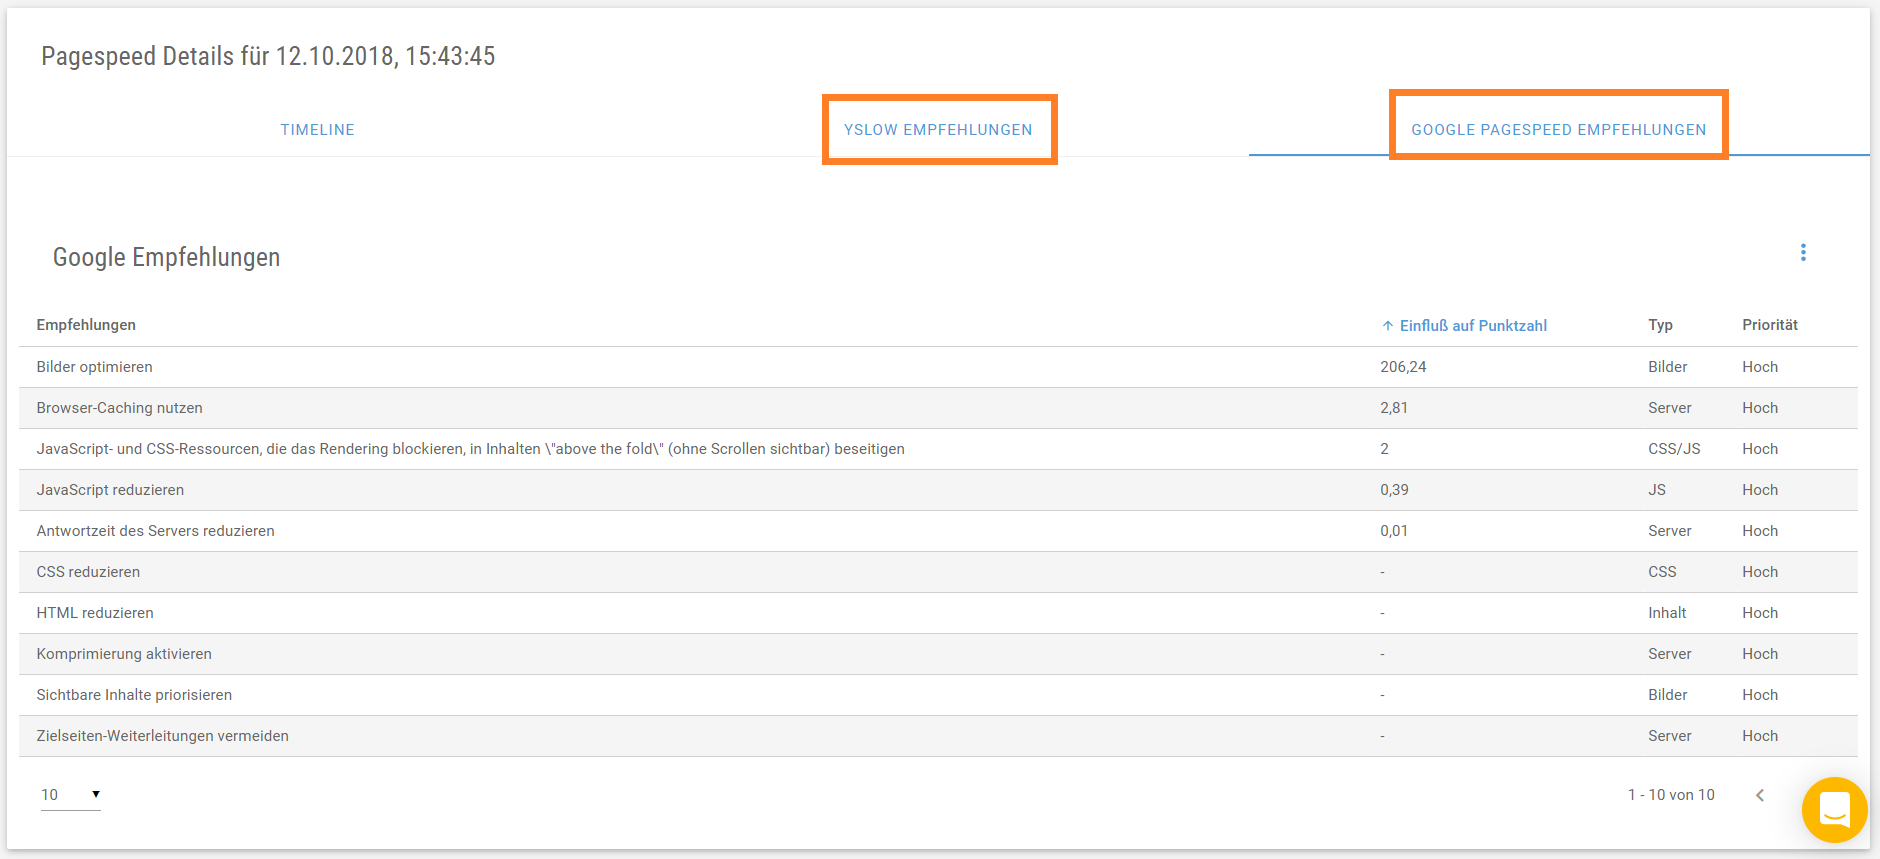The width and height of the screenshot is (1880, 859).
Task: Select the Bilder optimieren row
Action: click(938, 367)
